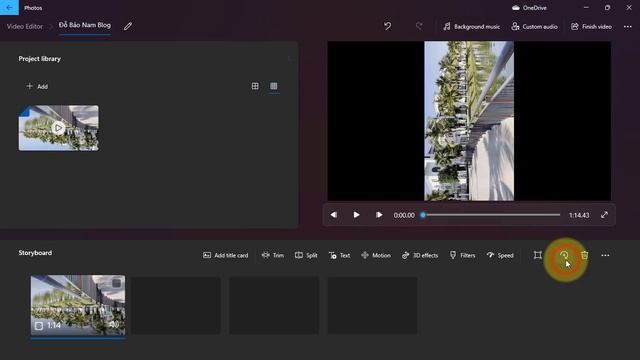Go back with the Photos back arrow
Viewport: 640px width, 360px height.
(9, 7)
